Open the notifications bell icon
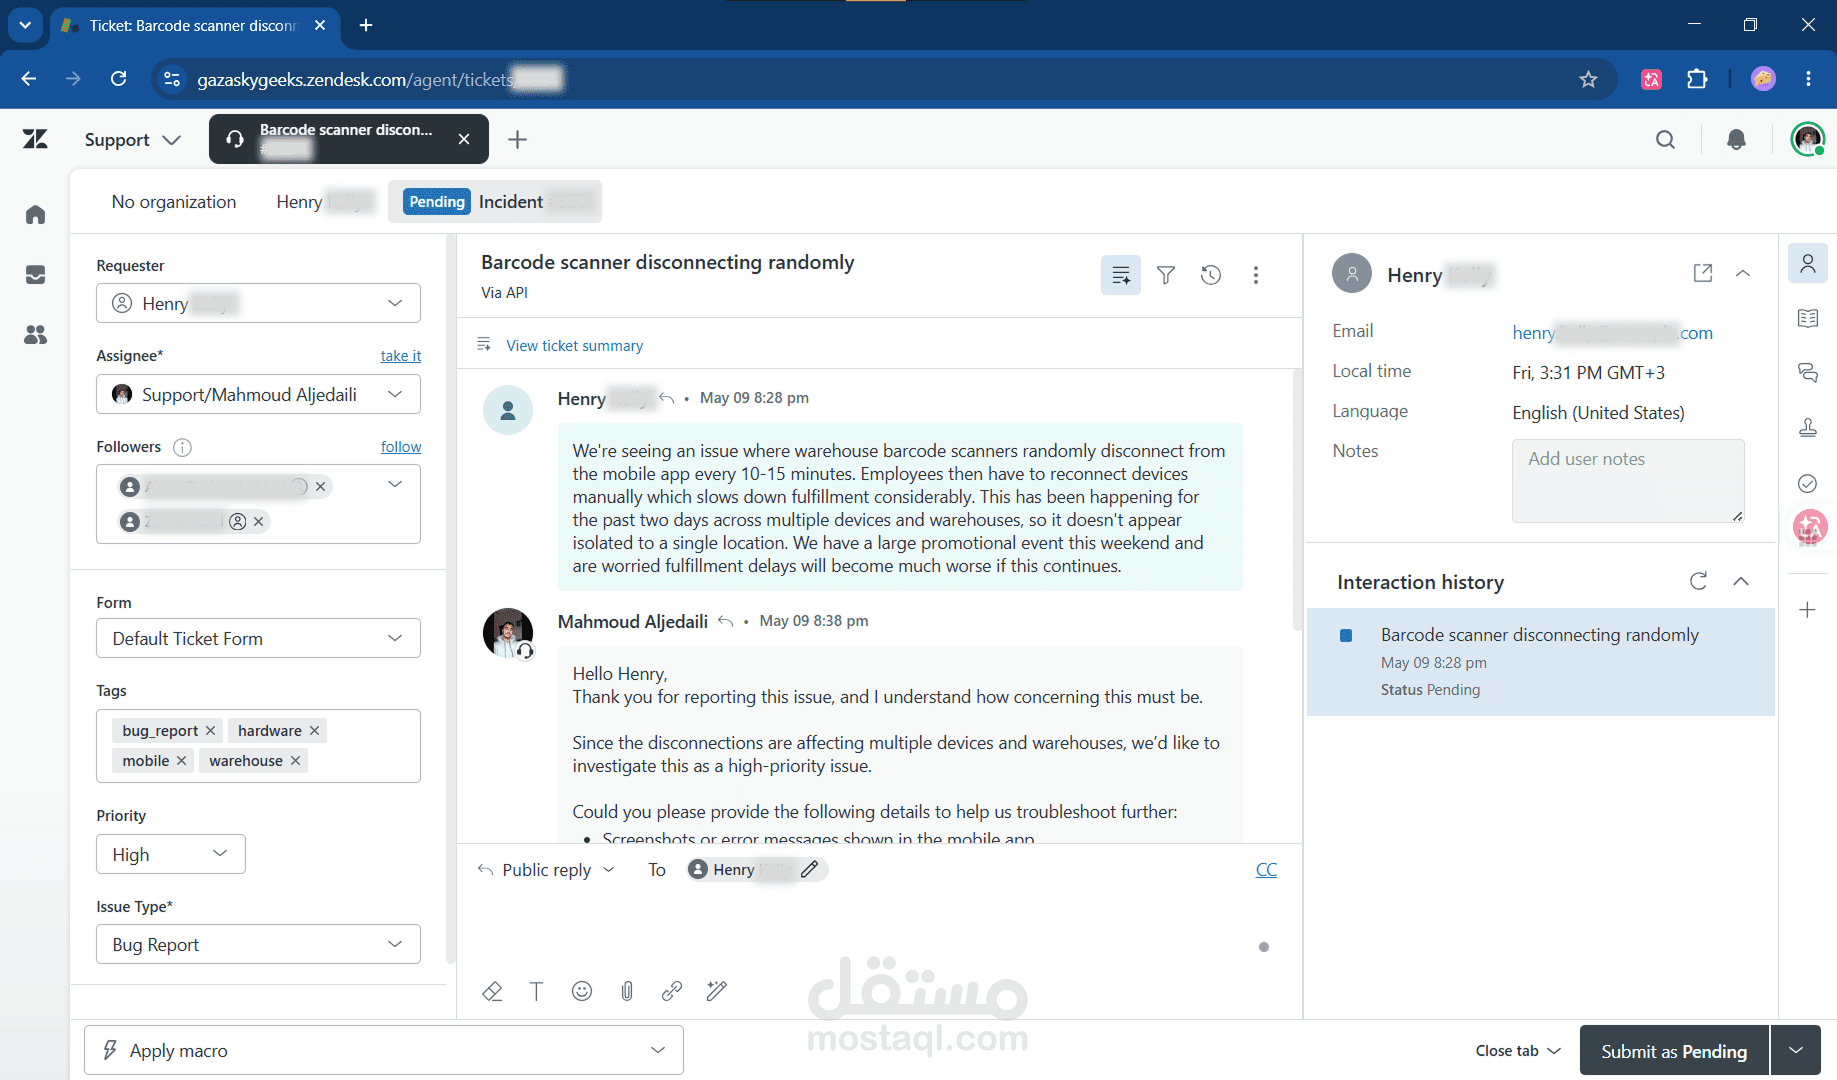Viewport: 1837px width, 1080px height. pyautogui.click(x=1736, y=140)
